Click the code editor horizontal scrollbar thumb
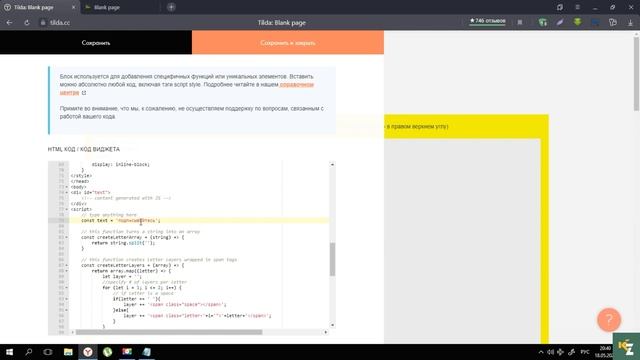Image resolution: width=640 pixels, height=360 pixels. [x=169, y=332]
